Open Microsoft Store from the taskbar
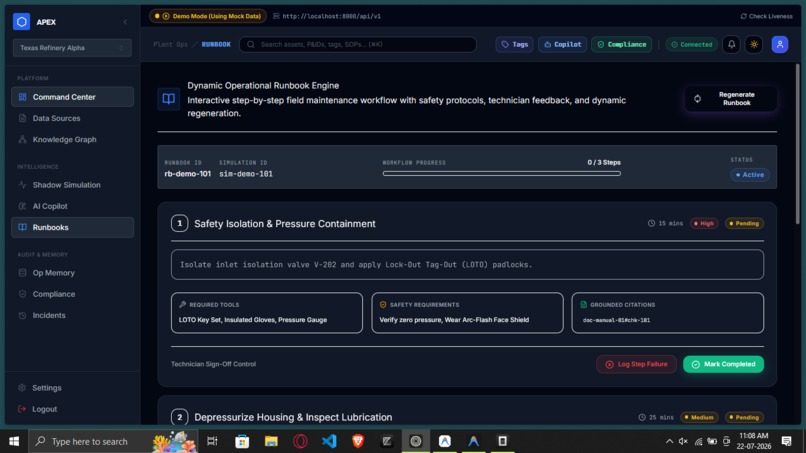806x453 pixels. 242,441
